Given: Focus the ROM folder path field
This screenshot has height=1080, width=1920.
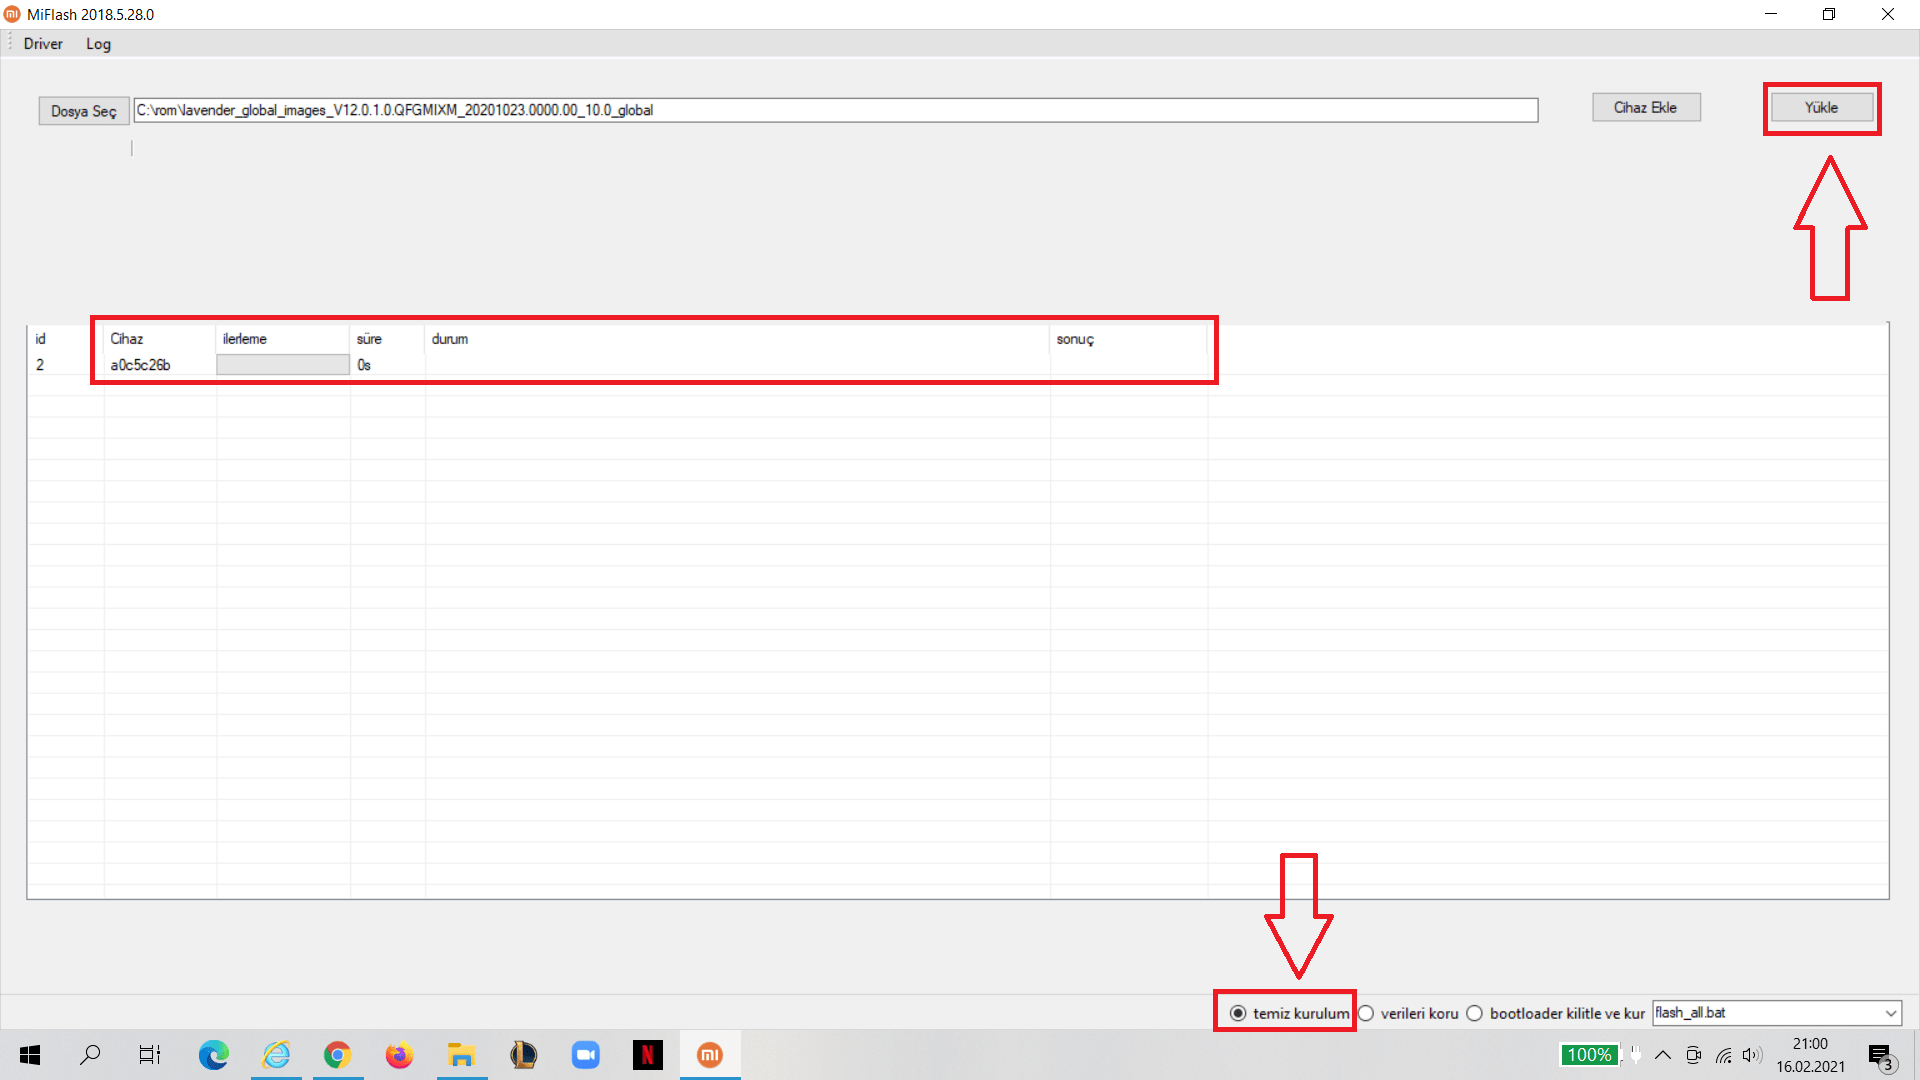Looking at the screenshot, I should [836, 110].
